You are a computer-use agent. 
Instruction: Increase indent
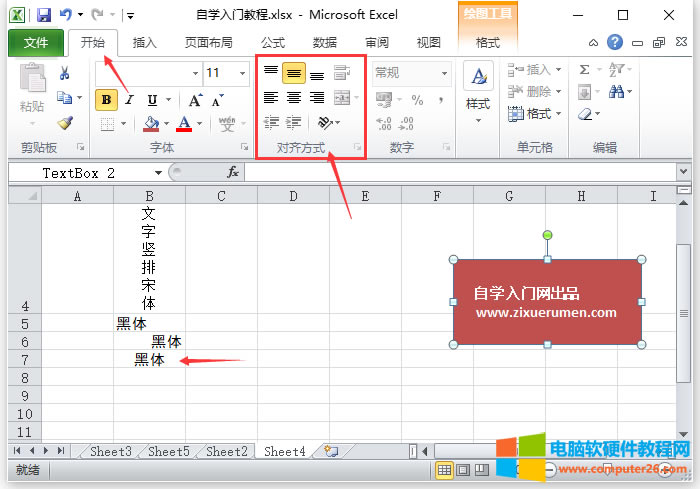click(x=294, y=122)
